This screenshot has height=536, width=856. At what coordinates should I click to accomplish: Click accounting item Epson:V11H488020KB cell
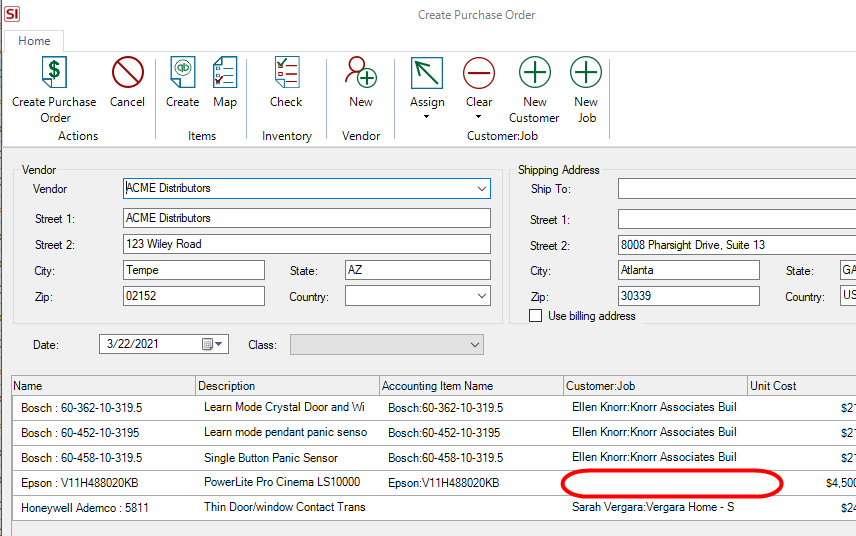[443, 483]
